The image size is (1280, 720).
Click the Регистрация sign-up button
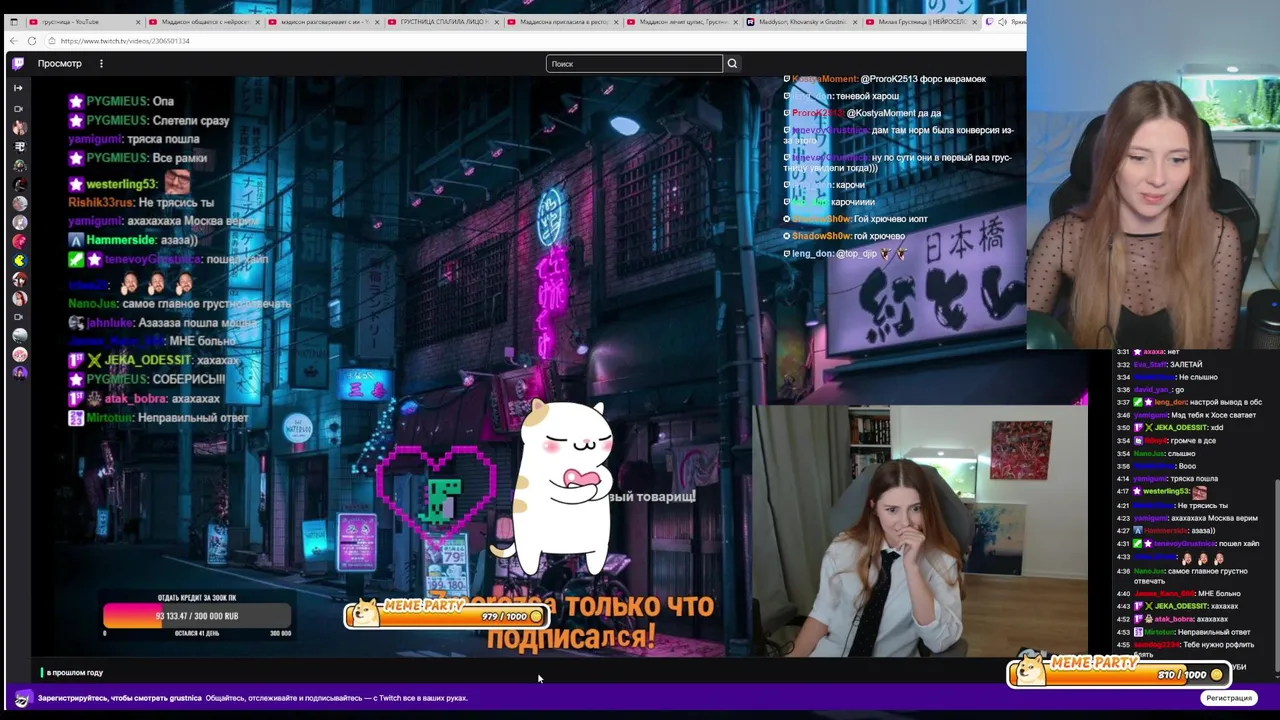1228,698
